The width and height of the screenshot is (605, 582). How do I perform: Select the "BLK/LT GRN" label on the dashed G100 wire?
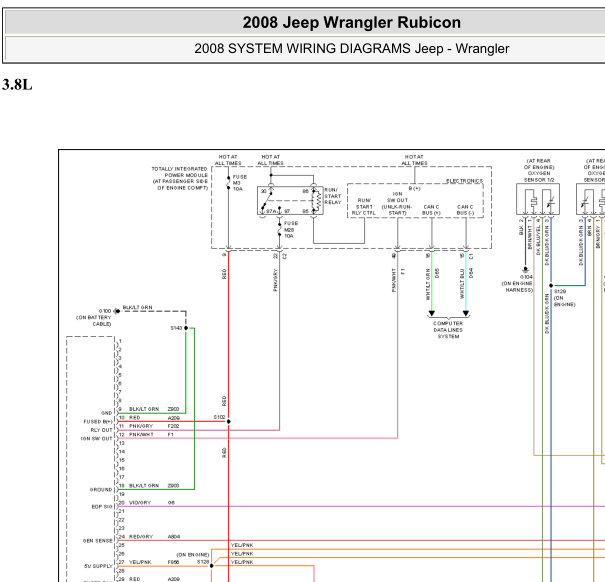[137, 307]
